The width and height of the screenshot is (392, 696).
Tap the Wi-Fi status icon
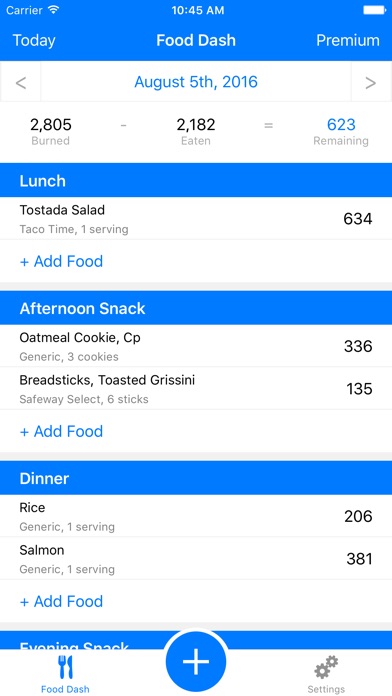point(54,10)
